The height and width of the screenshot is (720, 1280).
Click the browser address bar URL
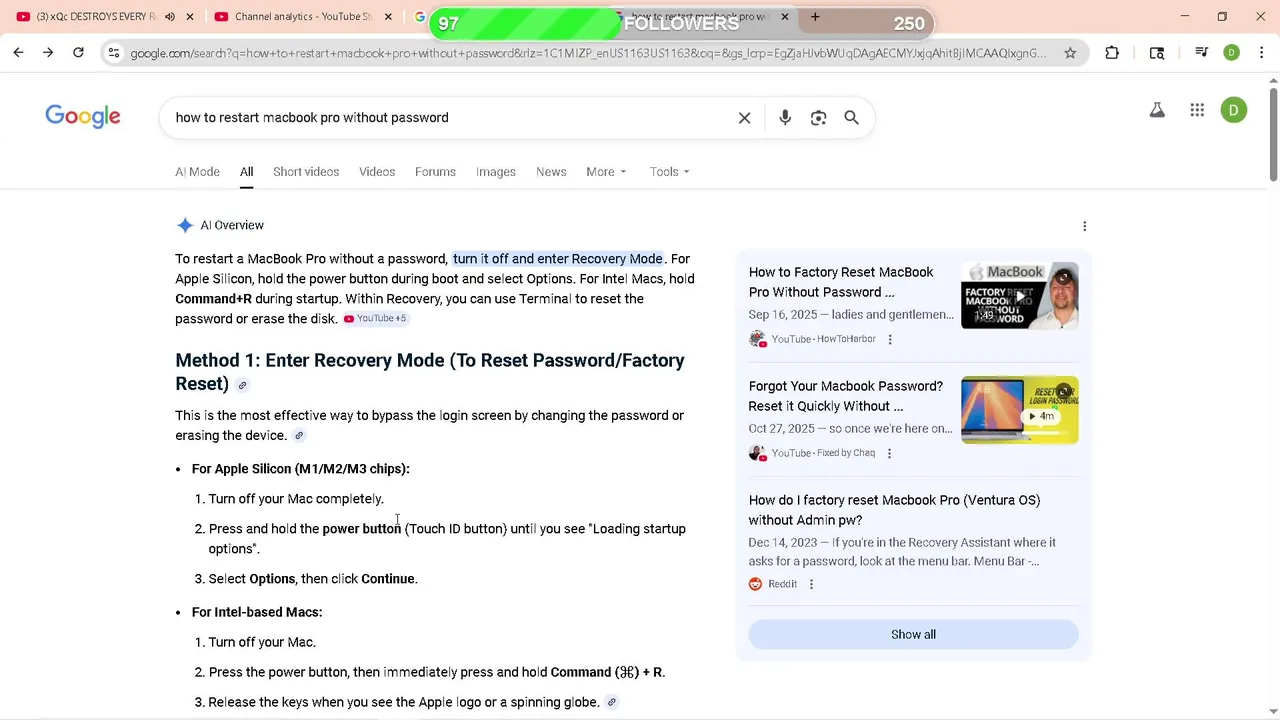tap(588, 53)
